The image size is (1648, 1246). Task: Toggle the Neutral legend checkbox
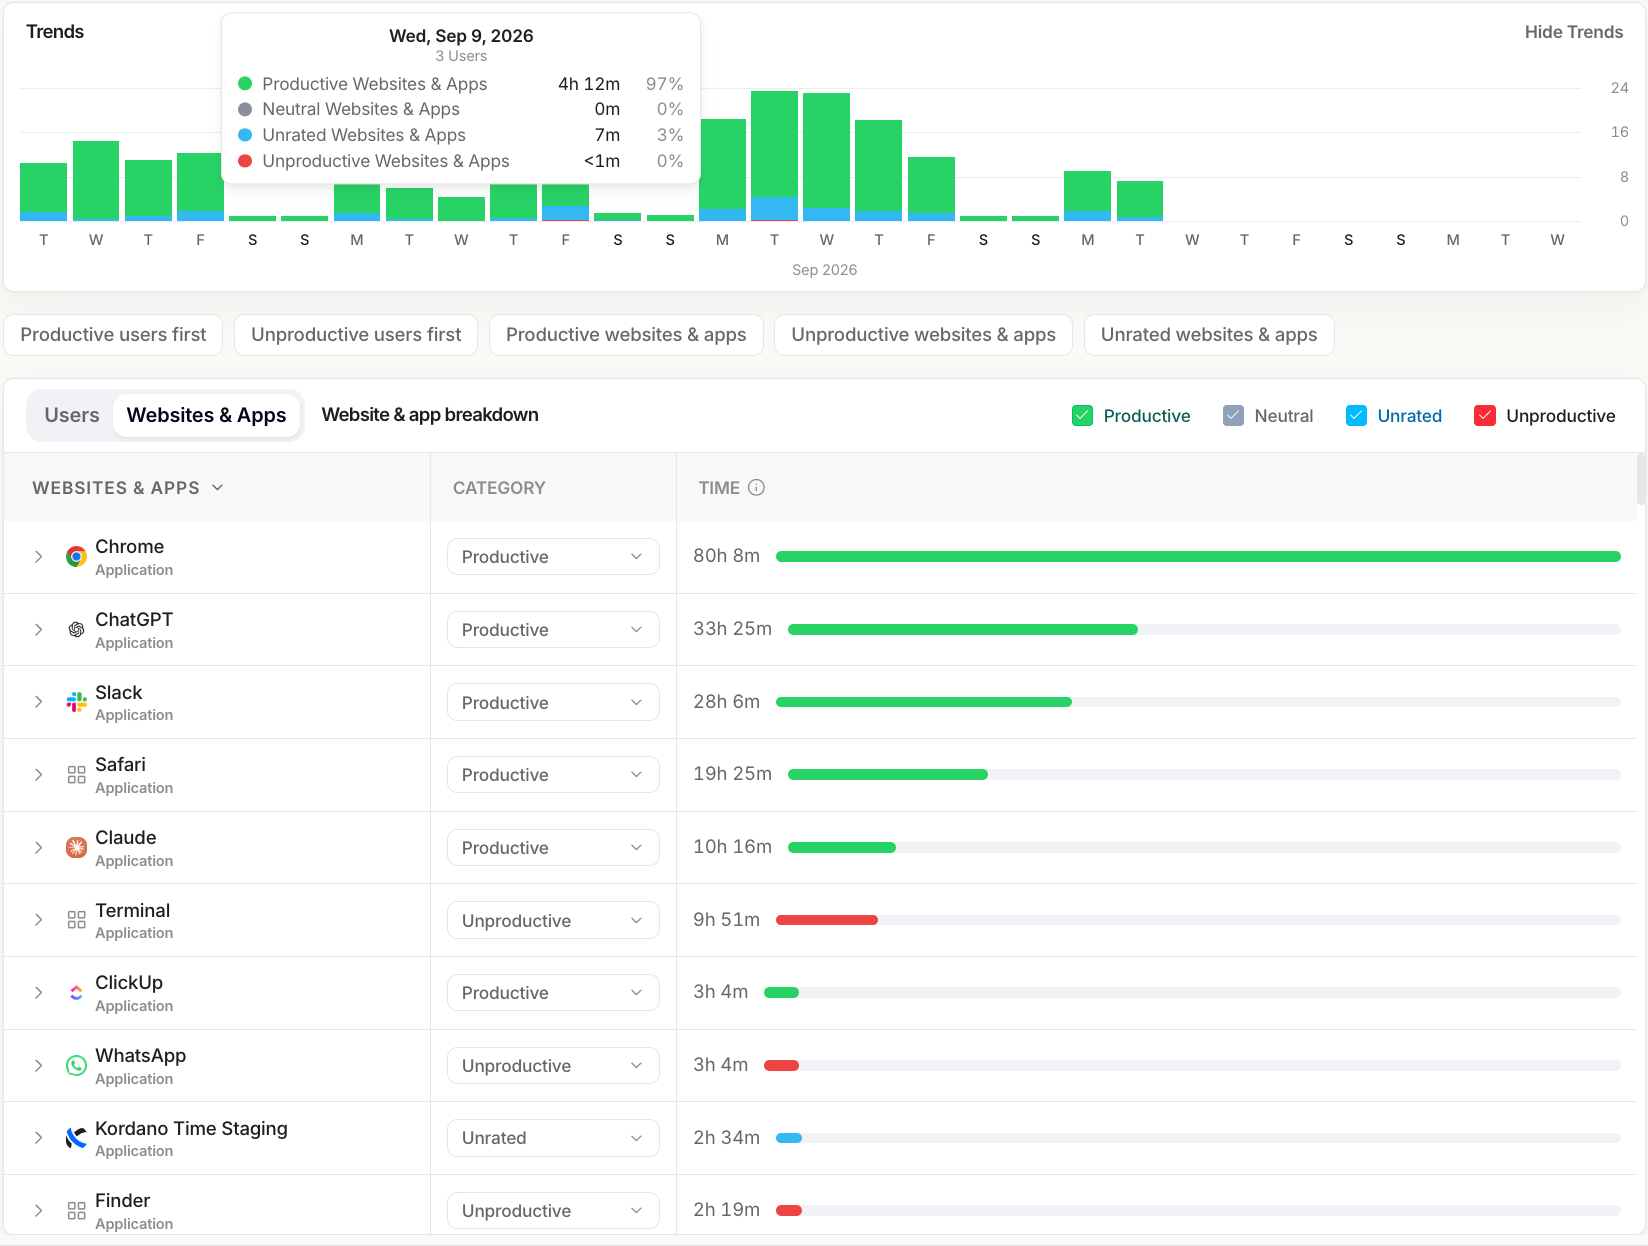[1234, 416]
